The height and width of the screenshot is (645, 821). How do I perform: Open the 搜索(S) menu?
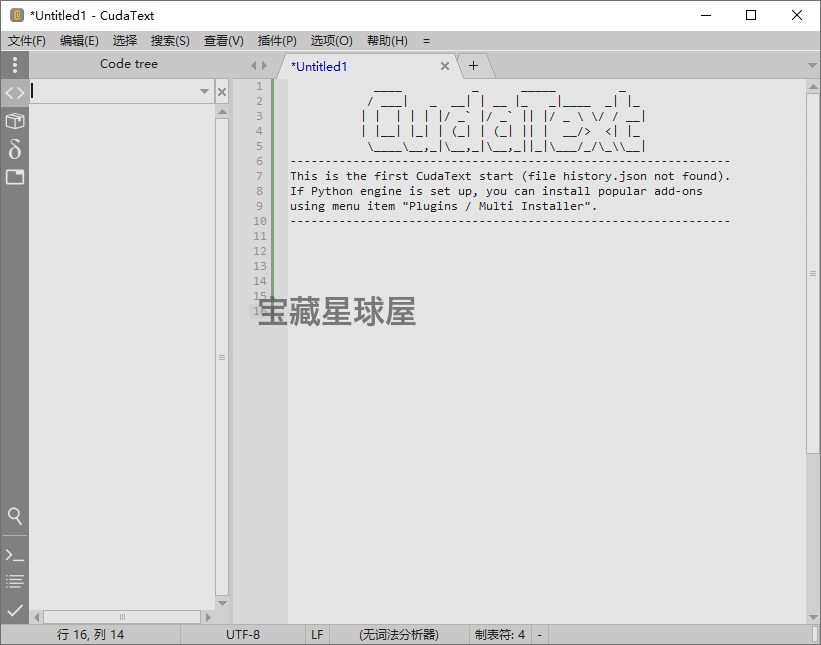[170, 41]
